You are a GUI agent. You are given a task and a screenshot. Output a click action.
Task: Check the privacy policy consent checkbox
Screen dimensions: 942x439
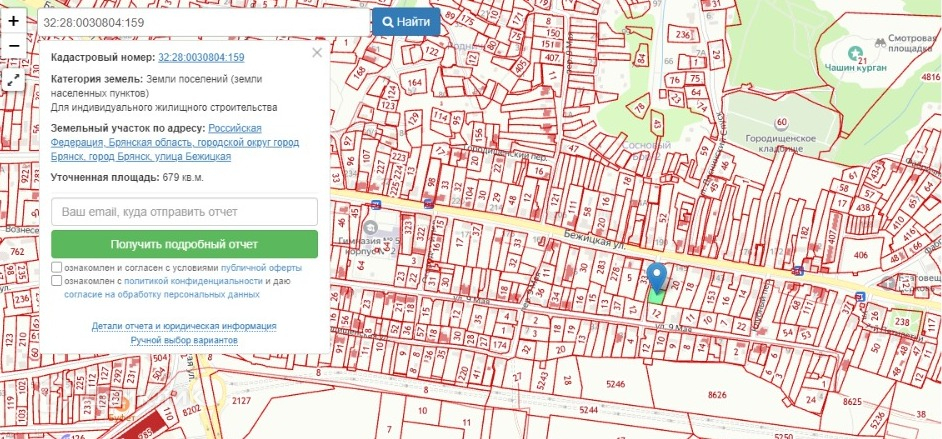click(56, 281)
